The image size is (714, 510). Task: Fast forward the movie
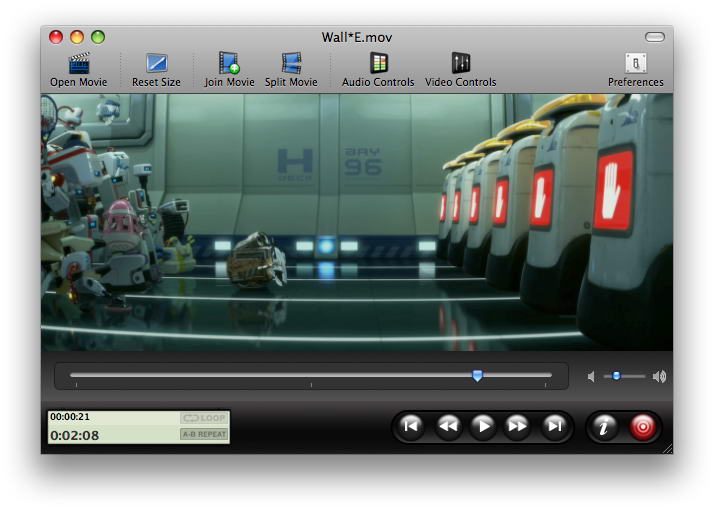pos(518,426)
